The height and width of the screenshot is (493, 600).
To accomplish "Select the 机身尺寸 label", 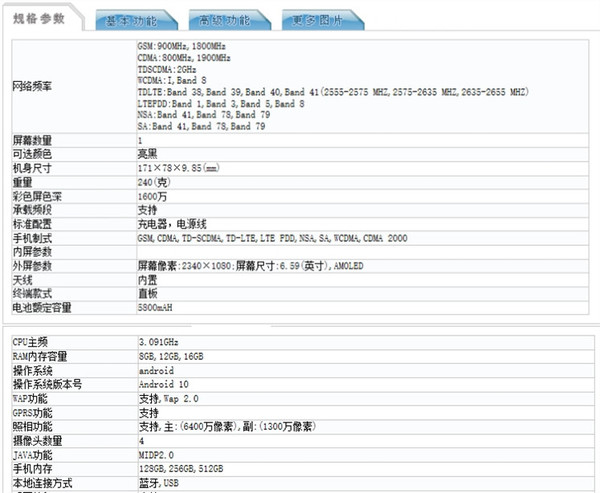I will tap(32, 168).
